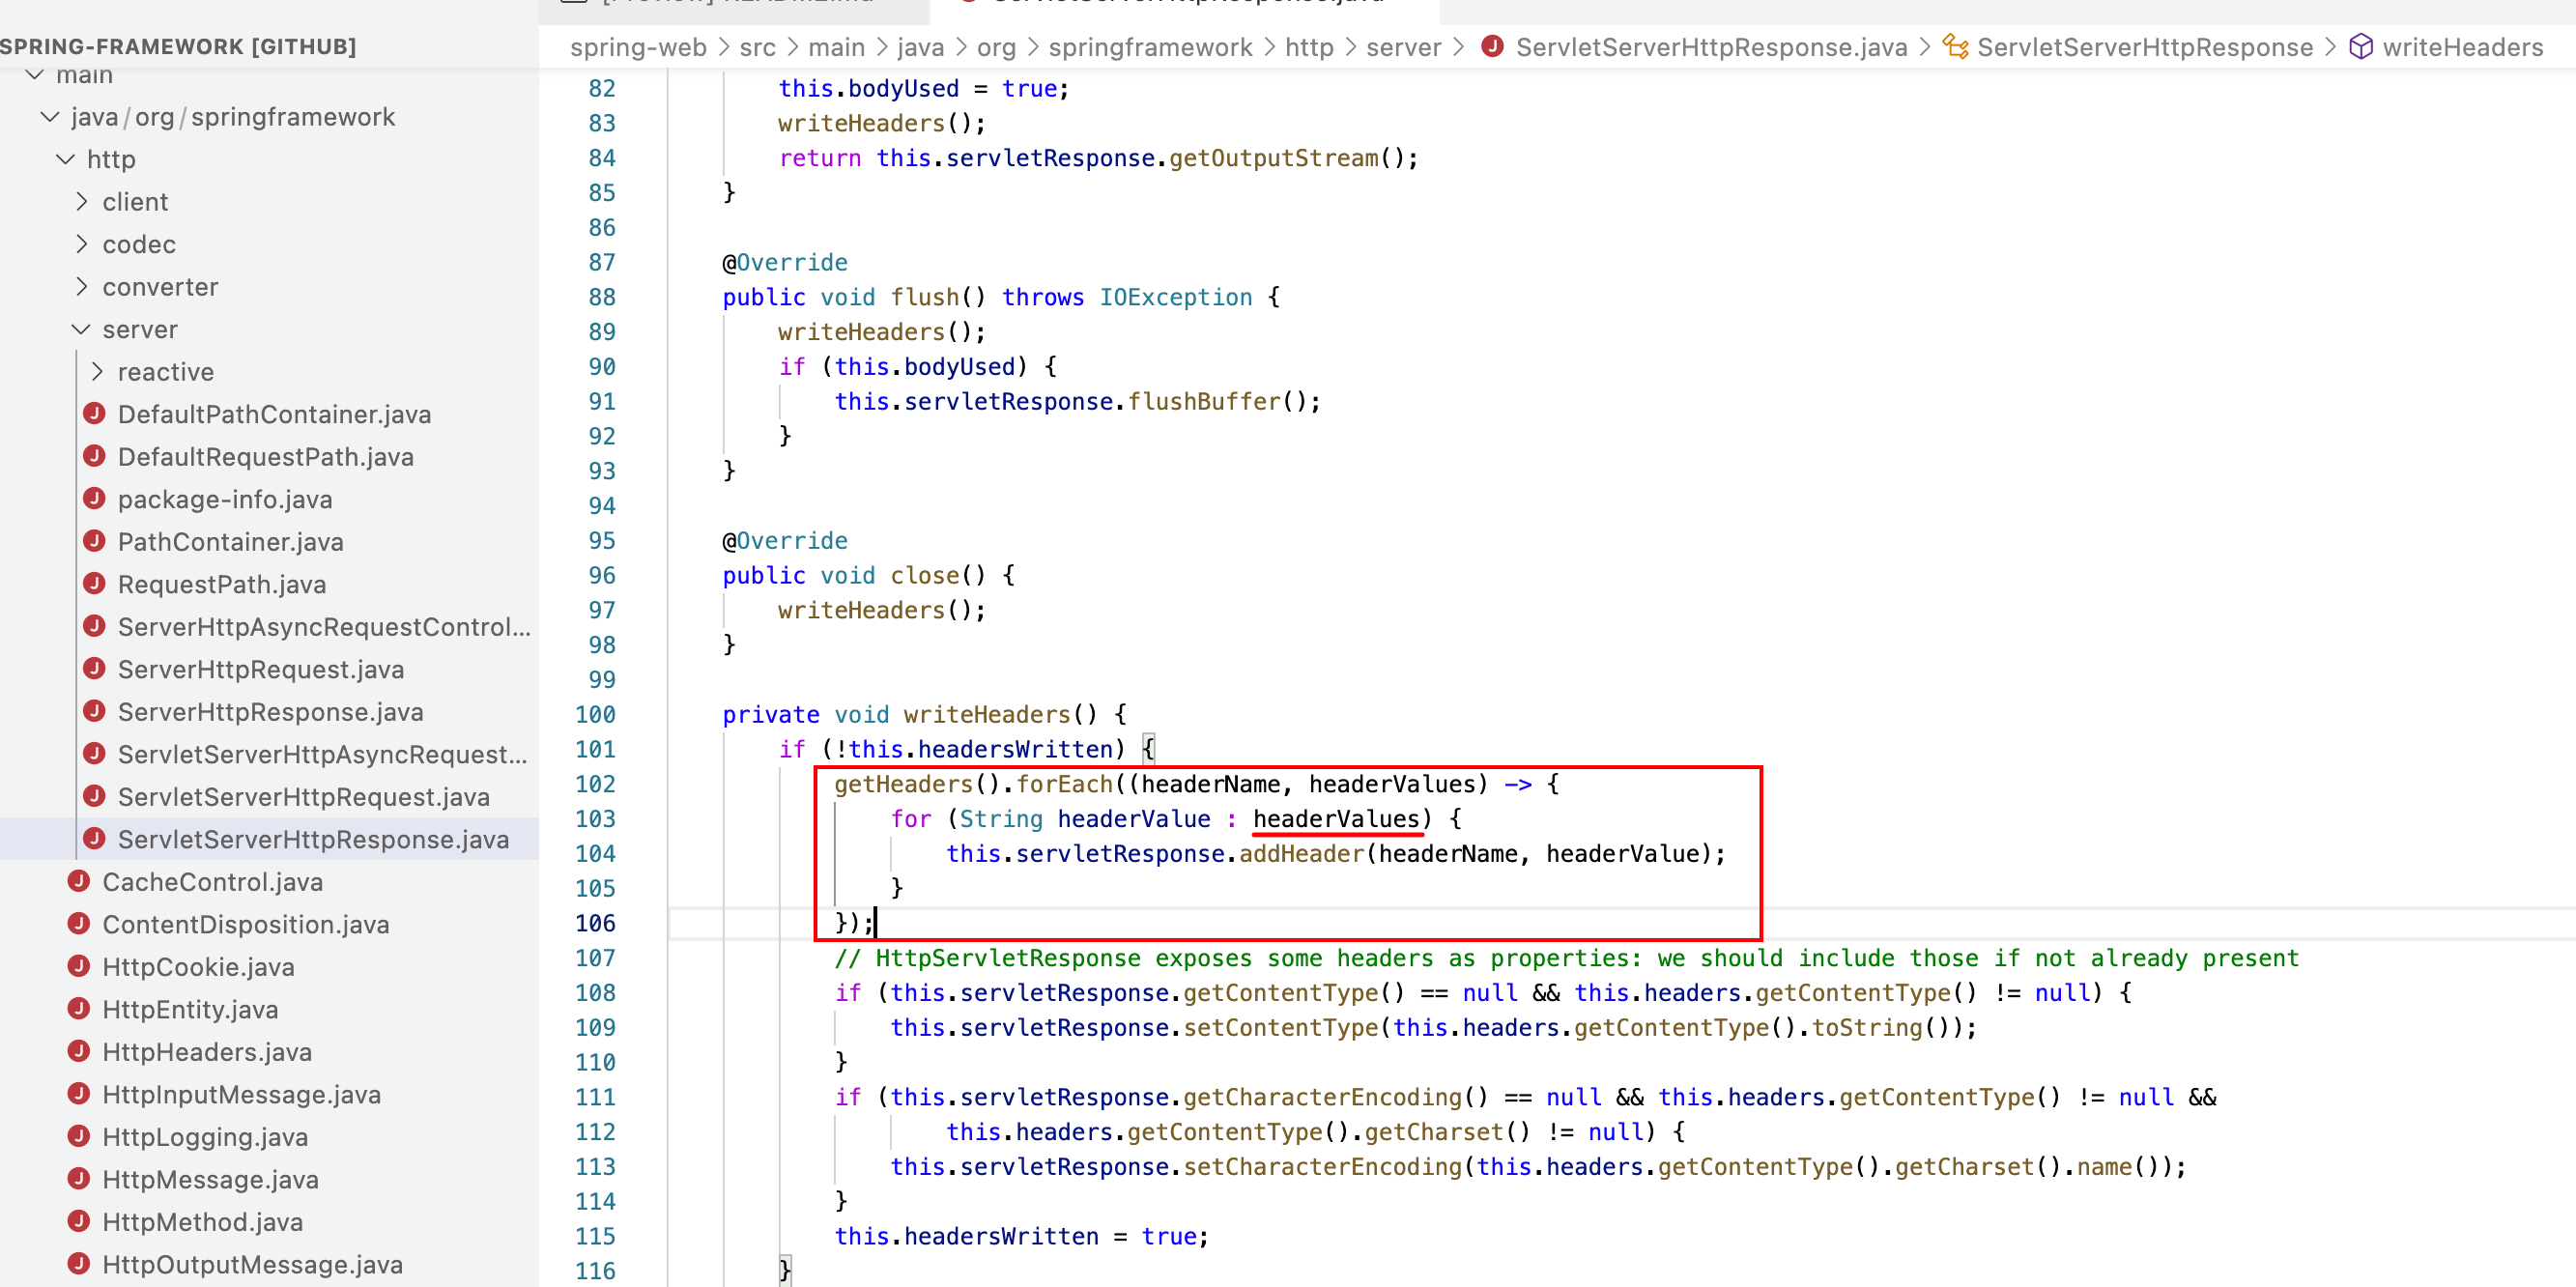Click headerValues identifier on line 103
Viewport: 2576px width, 1287px height.
coord(1335,819)
